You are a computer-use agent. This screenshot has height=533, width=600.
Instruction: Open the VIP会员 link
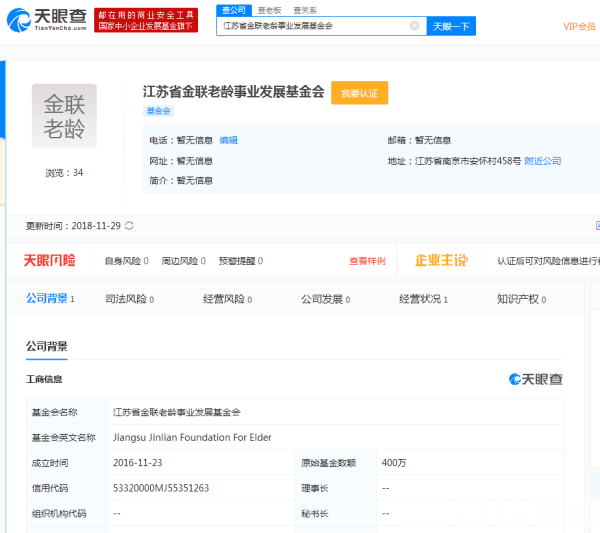pyautogui.click(x=578, y=27)
